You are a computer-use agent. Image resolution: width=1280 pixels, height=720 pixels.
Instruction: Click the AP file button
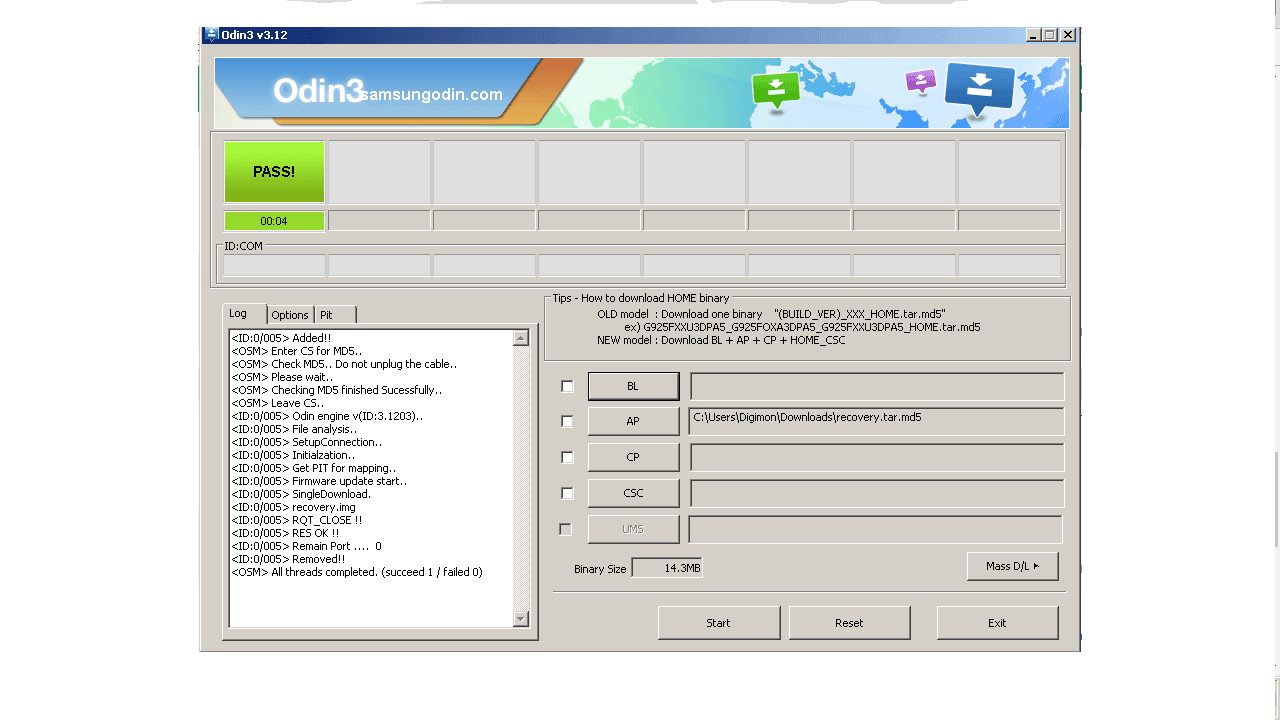[x=633, y=421]
